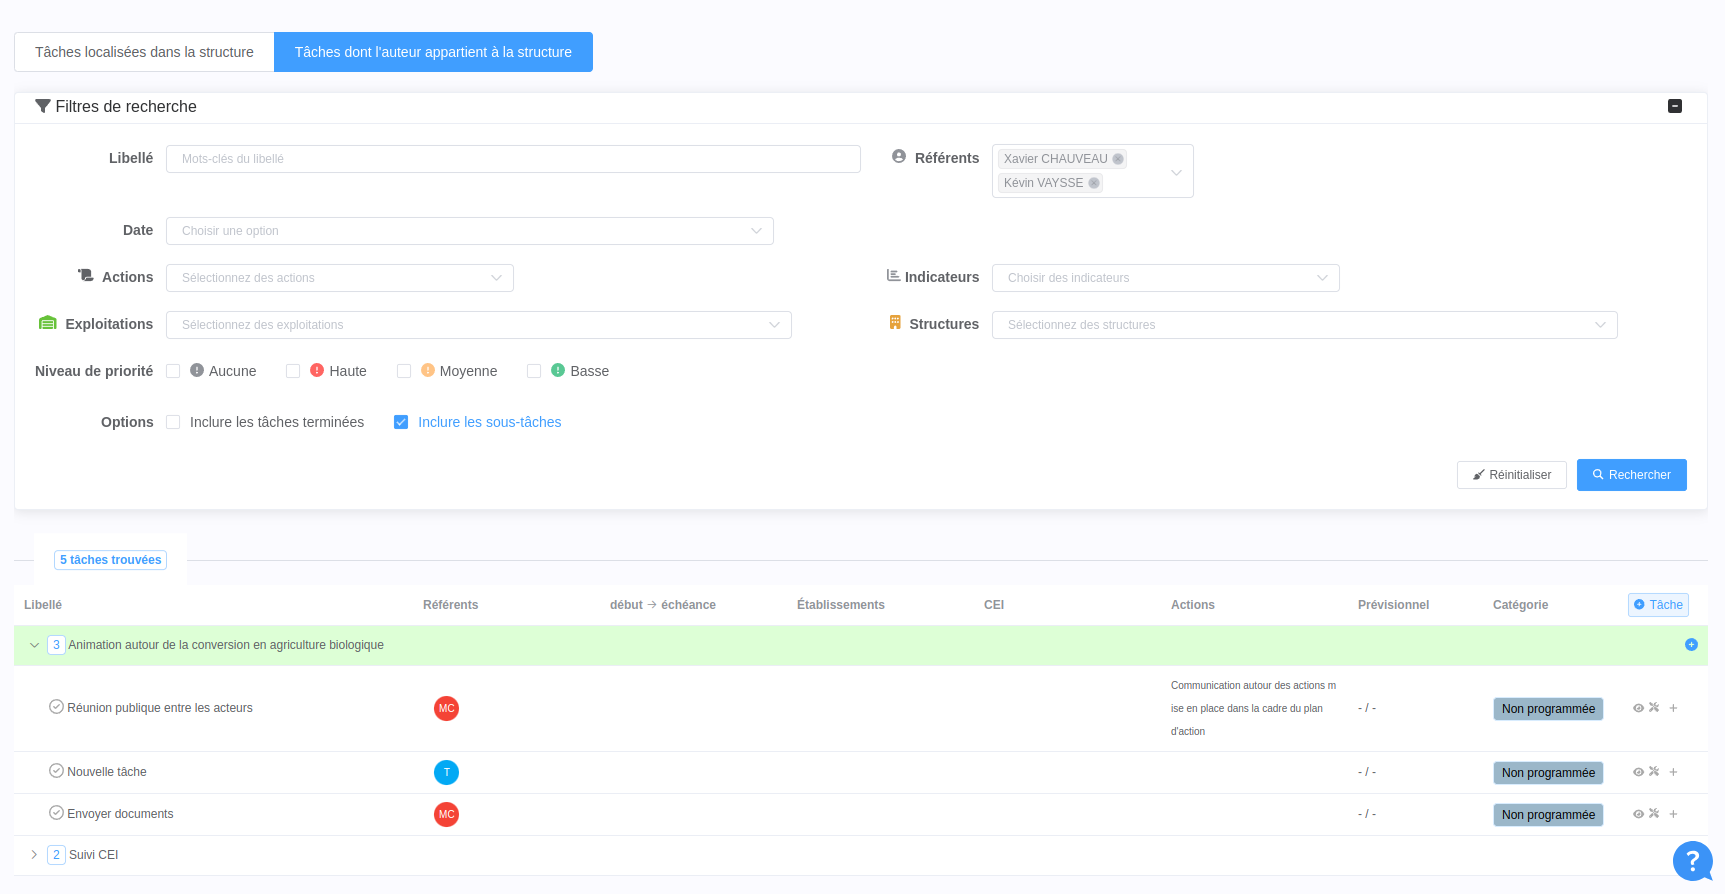
Task: Switch to Tâches localisées dans la structure tab
Action: pos(144,52)
